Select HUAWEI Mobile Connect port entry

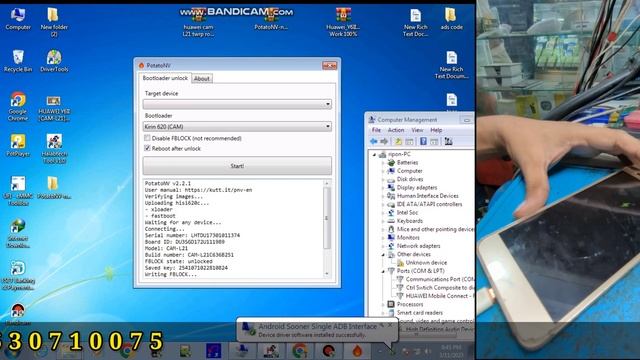440,296
